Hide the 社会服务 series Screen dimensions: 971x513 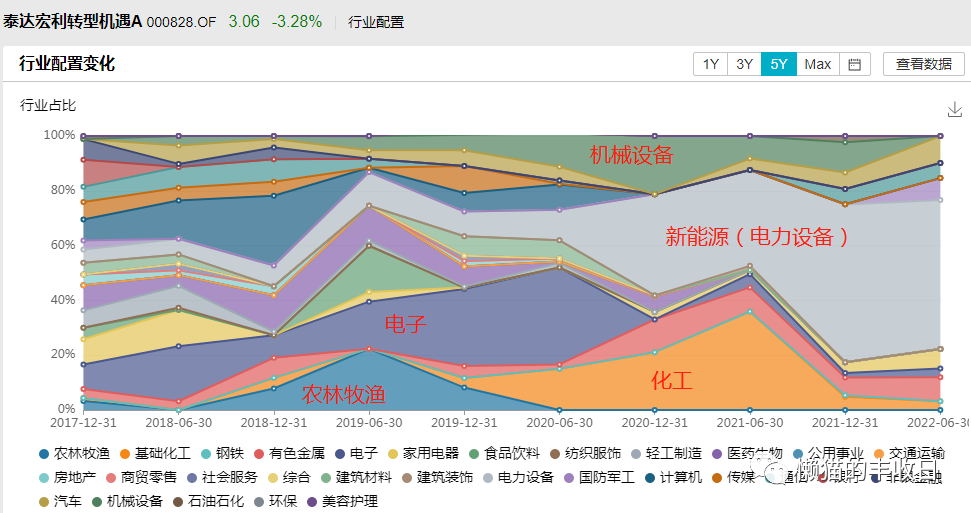[222, 477]
